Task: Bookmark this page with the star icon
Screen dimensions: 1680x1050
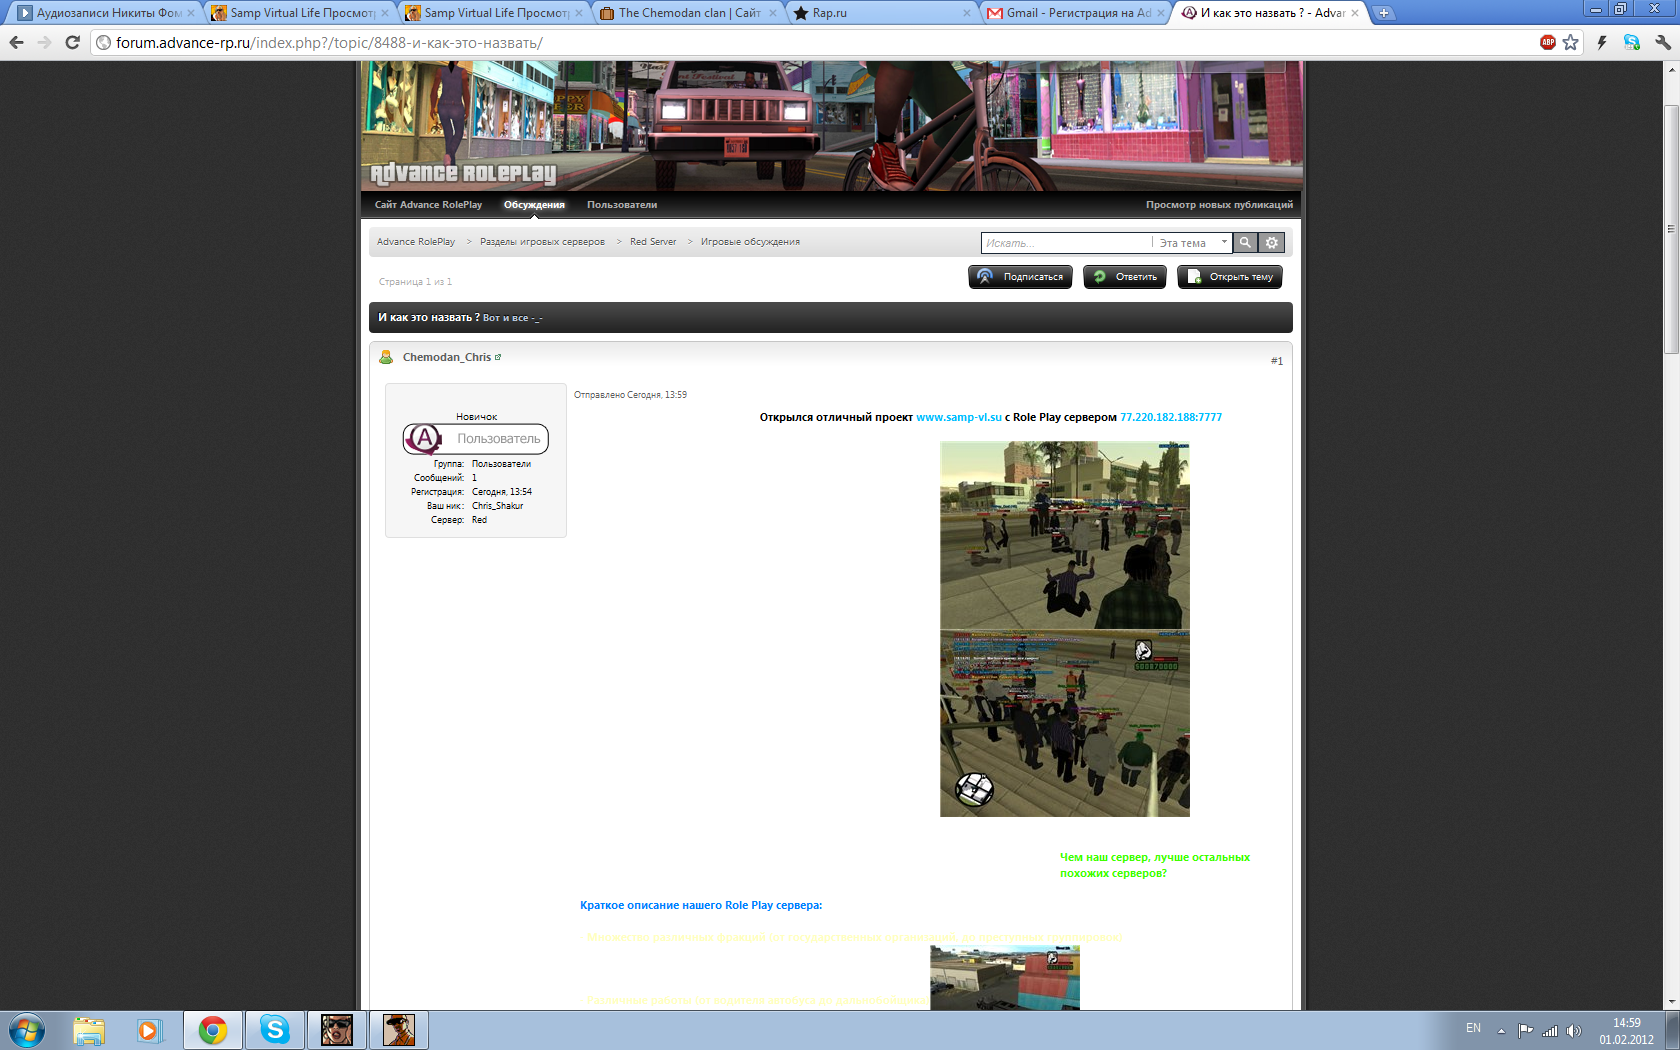Action: [1571, 42]
